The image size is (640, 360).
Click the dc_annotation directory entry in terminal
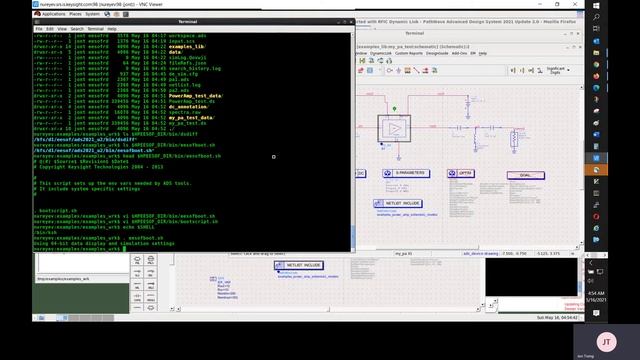(189, 107)
